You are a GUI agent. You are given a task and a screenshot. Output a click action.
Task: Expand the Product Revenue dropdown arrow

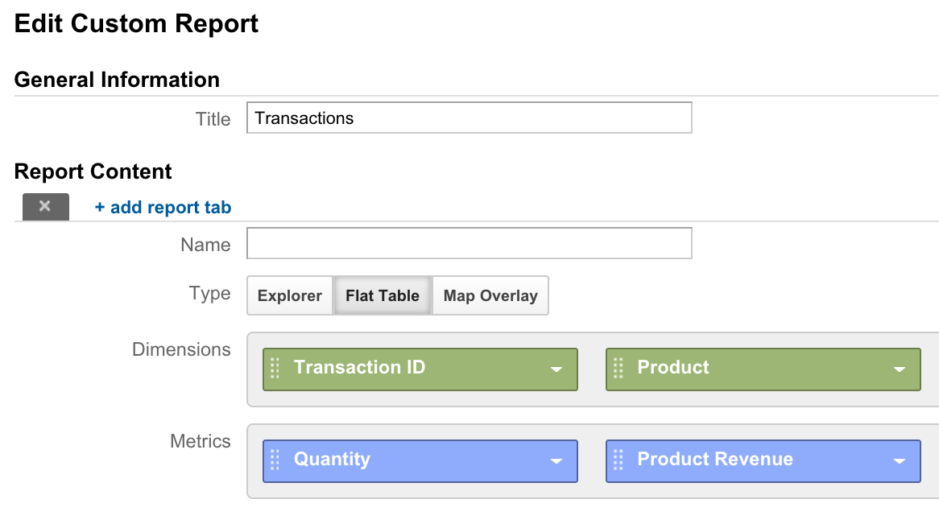[899, 461]
